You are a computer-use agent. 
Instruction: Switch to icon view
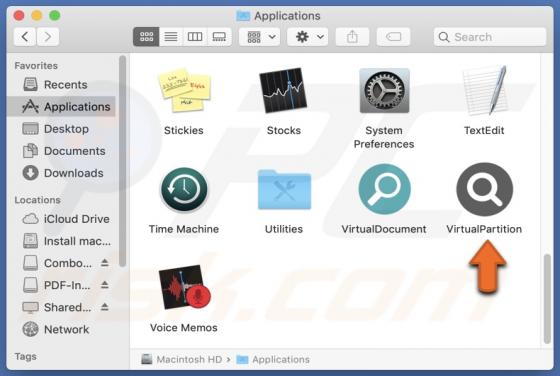(x=146, y=37)
